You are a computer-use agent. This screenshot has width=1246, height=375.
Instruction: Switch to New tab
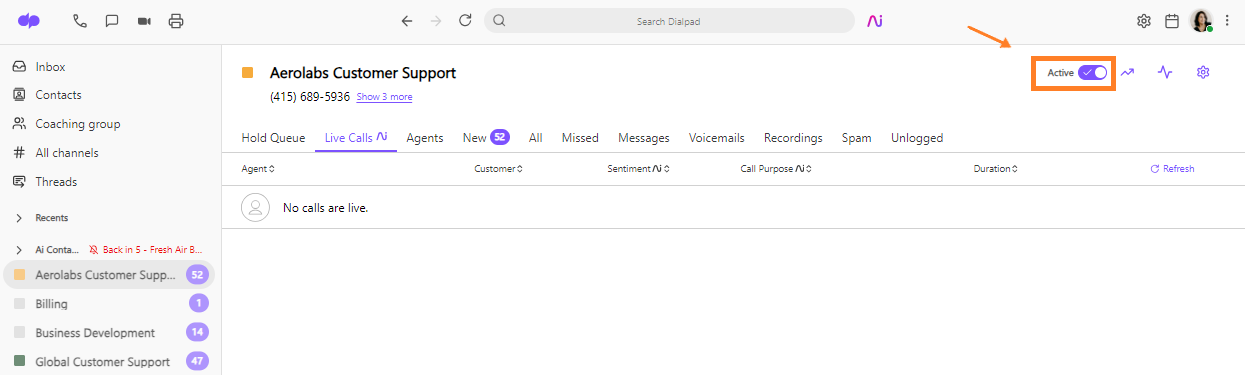pos(486,138)
